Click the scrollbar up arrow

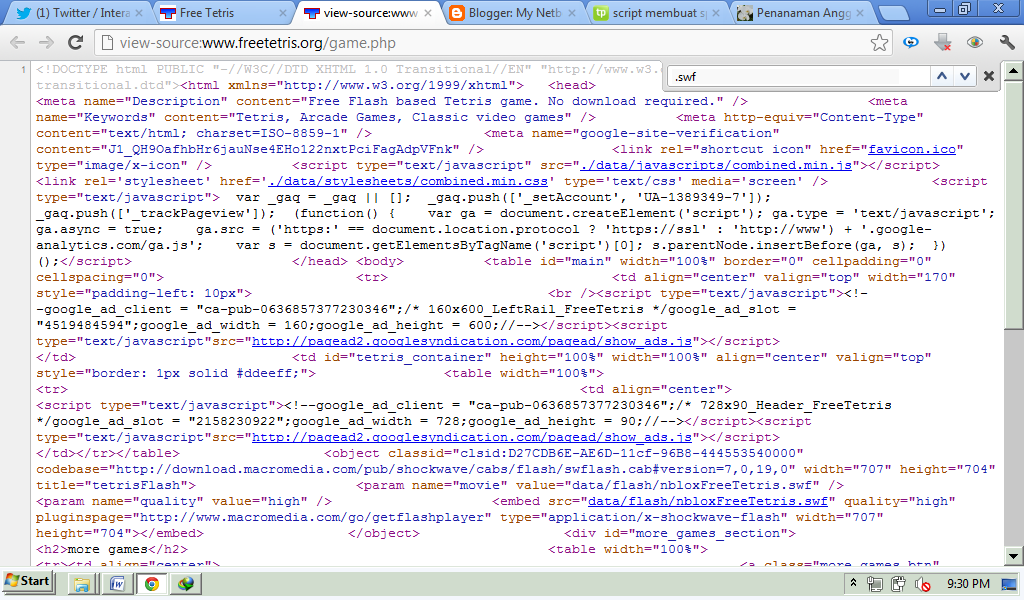coord(1013,69)
